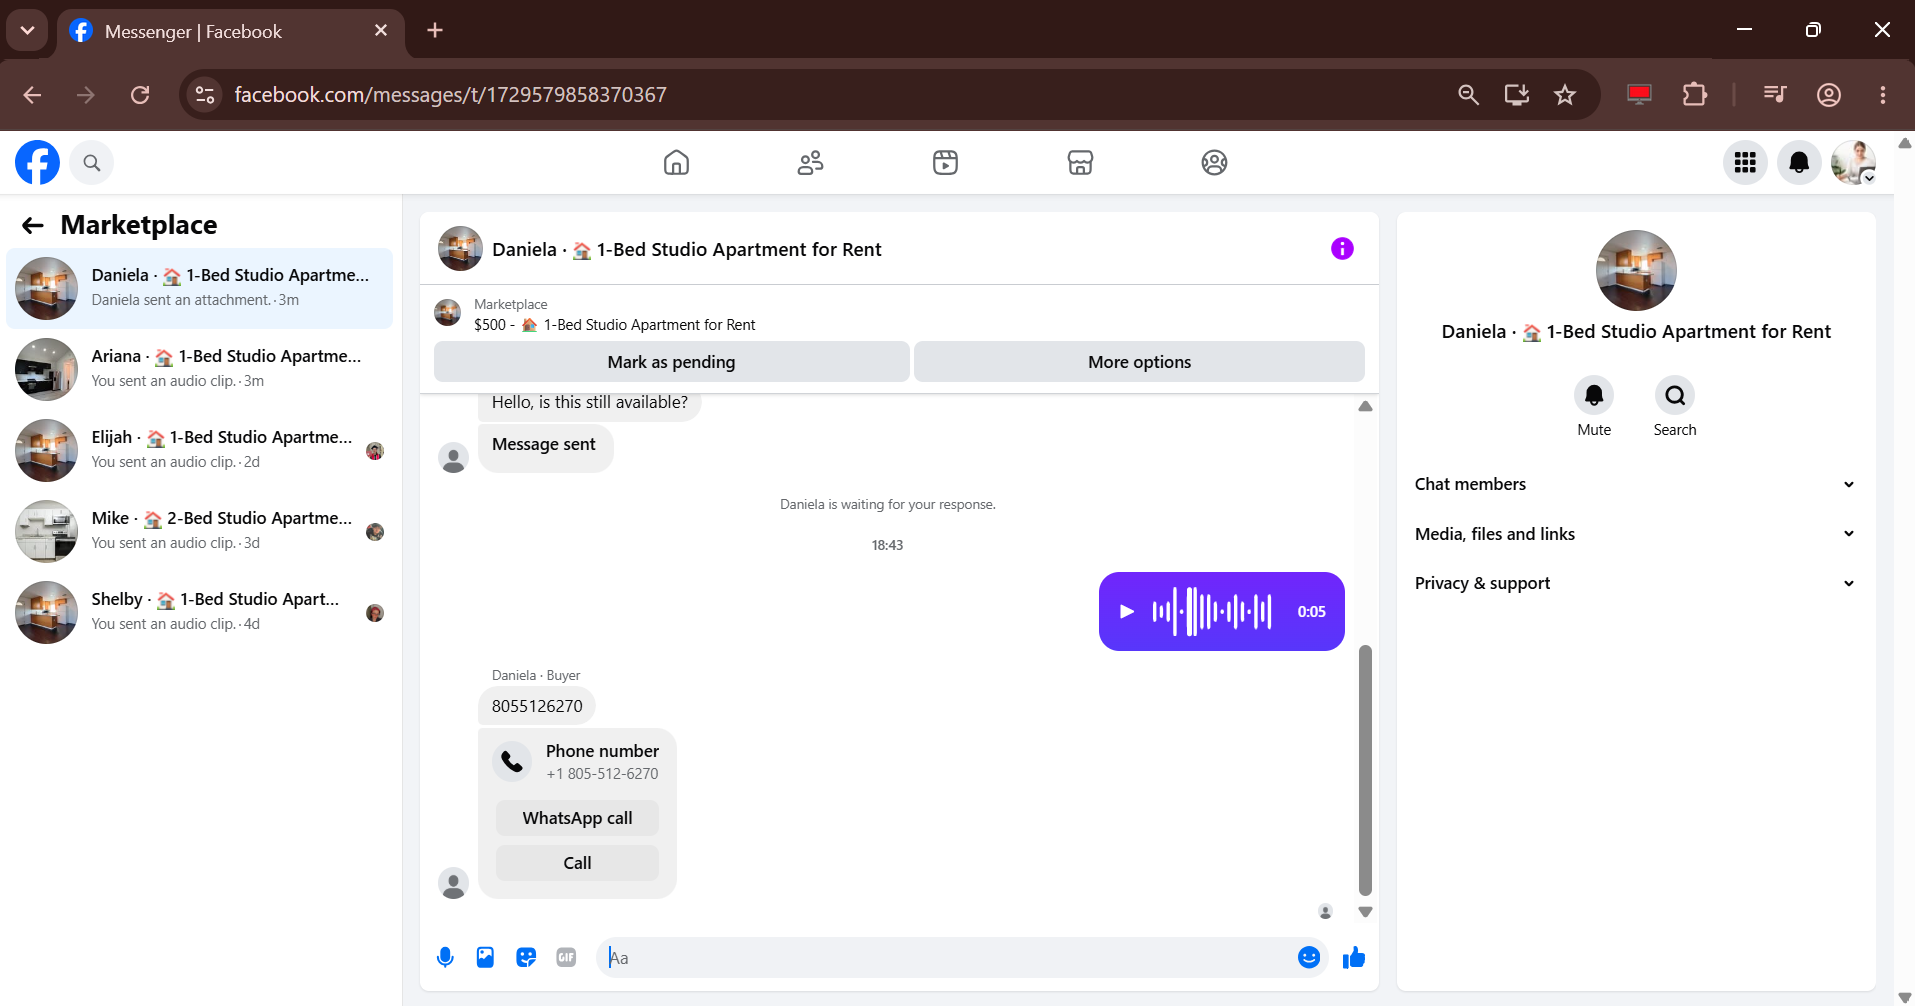This screenshot has width=1915, height=1006.
Task: Record a voice clip with microphone icon
Action: pos(445,957)
